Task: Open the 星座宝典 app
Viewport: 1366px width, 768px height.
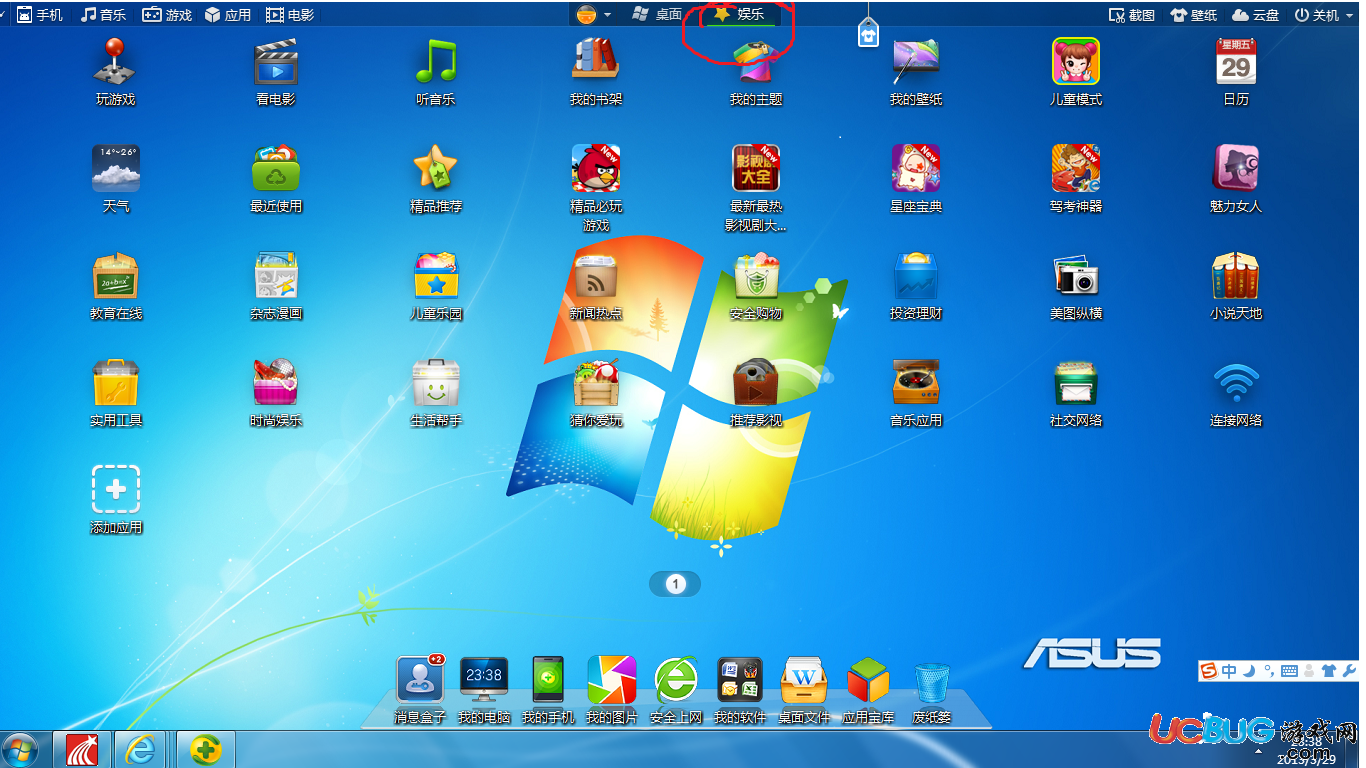Action: click(916, 168)
